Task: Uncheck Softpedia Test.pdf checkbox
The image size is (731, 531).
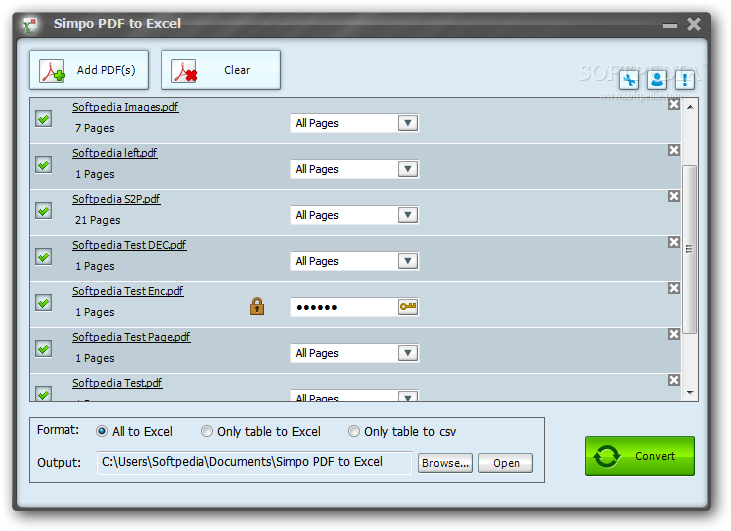Action: [x=44, y=394]
